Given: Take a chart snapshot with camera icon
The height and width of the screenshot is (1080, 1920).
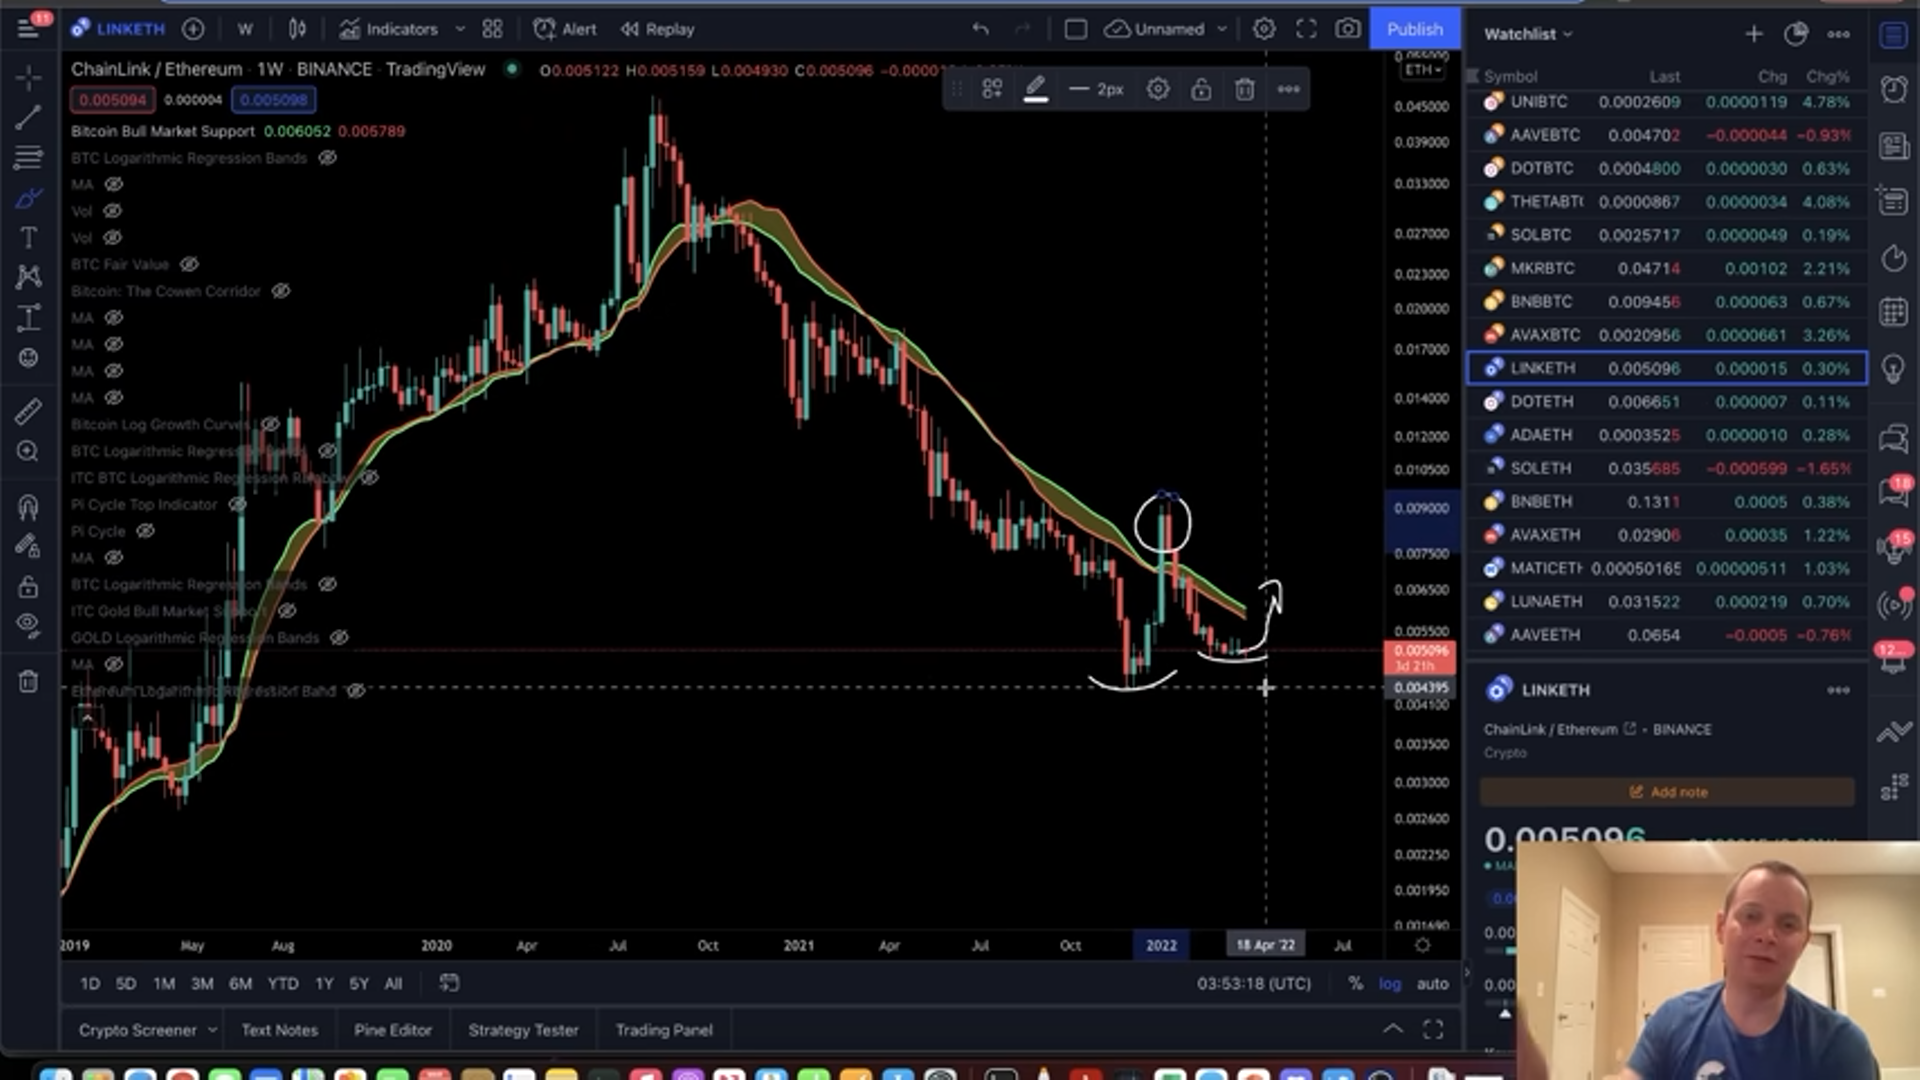Looking at the screenshot, I should (1348, 29).
